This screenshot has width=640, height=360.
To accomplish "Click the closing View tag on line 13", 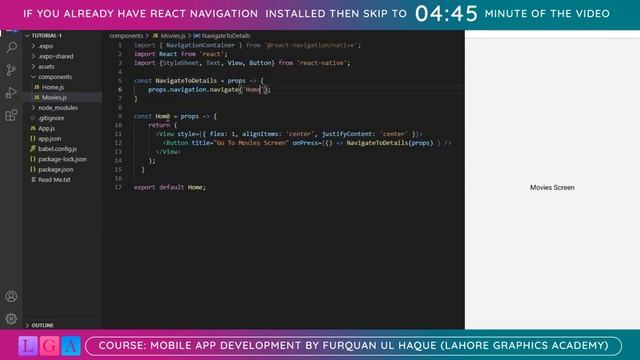I will coord(168,152).
